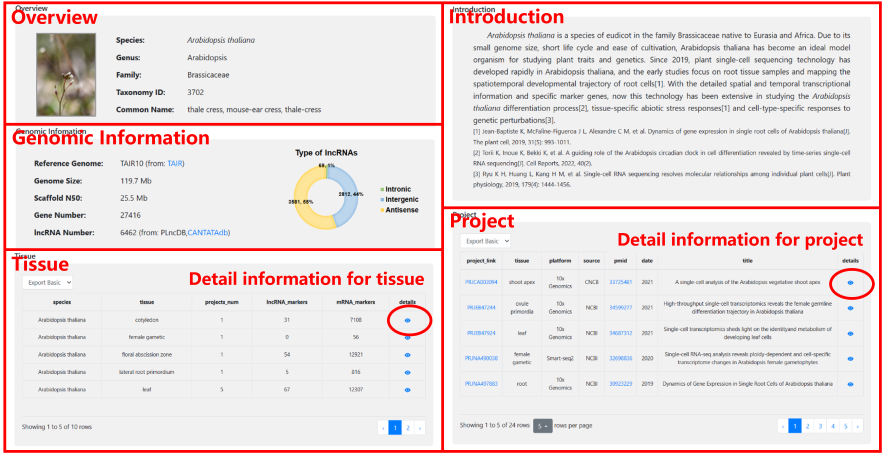Open details for the ovule primordia project

850,308
